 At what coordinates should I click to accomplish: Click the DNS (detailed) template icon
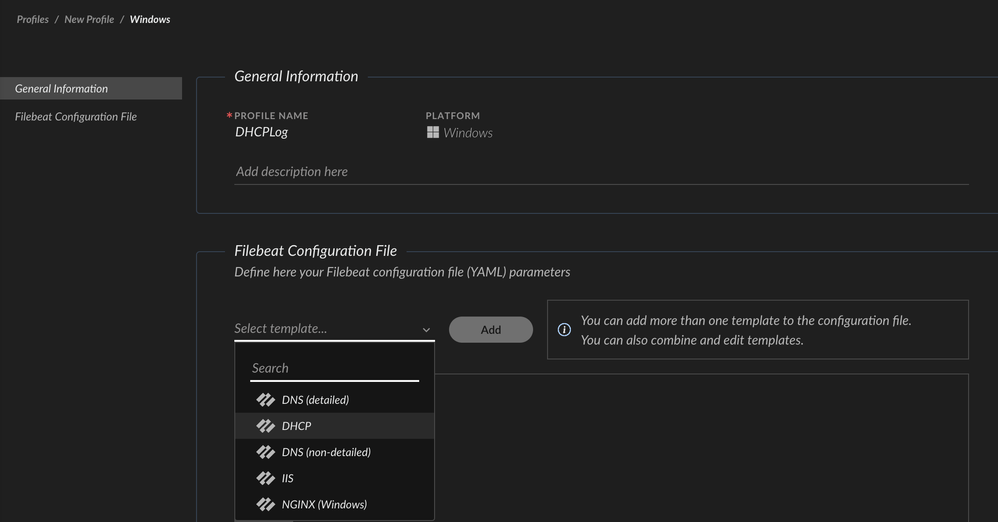coord(265,400)
